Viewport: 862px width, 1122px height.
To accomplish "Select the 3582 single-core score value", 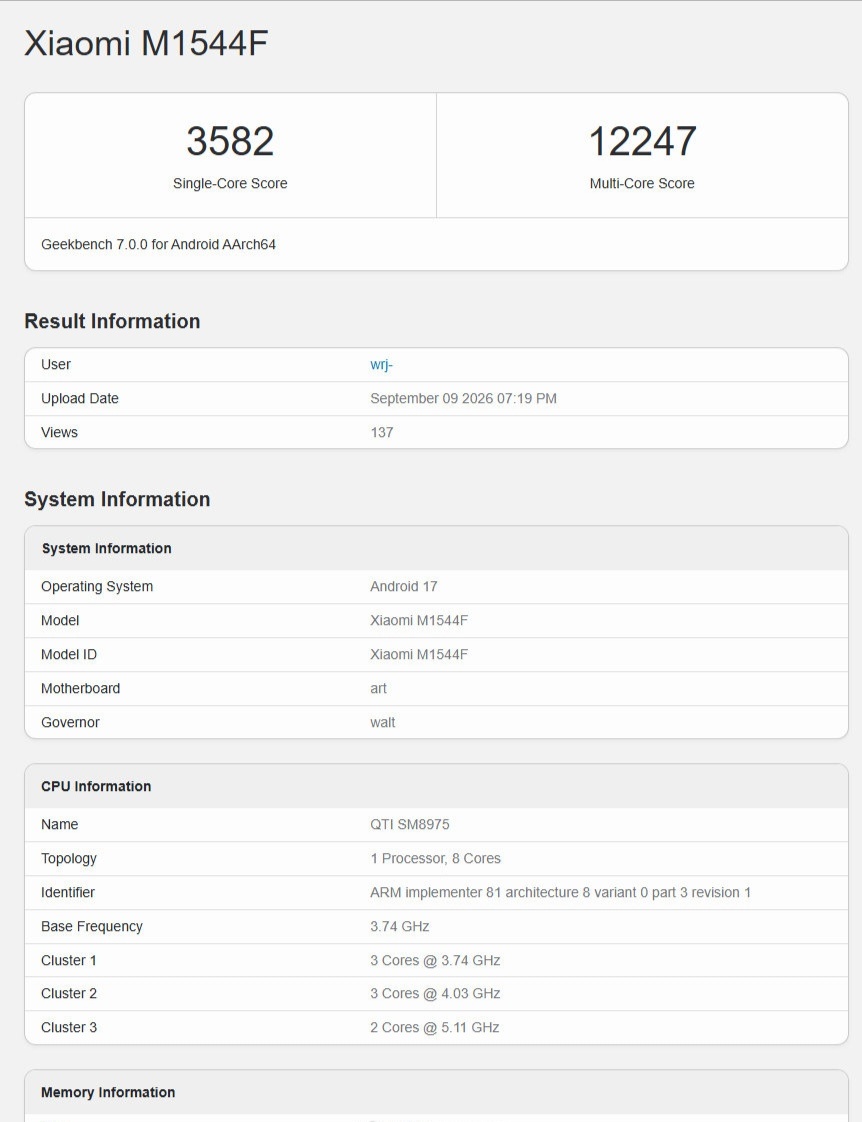I will 230,141.
